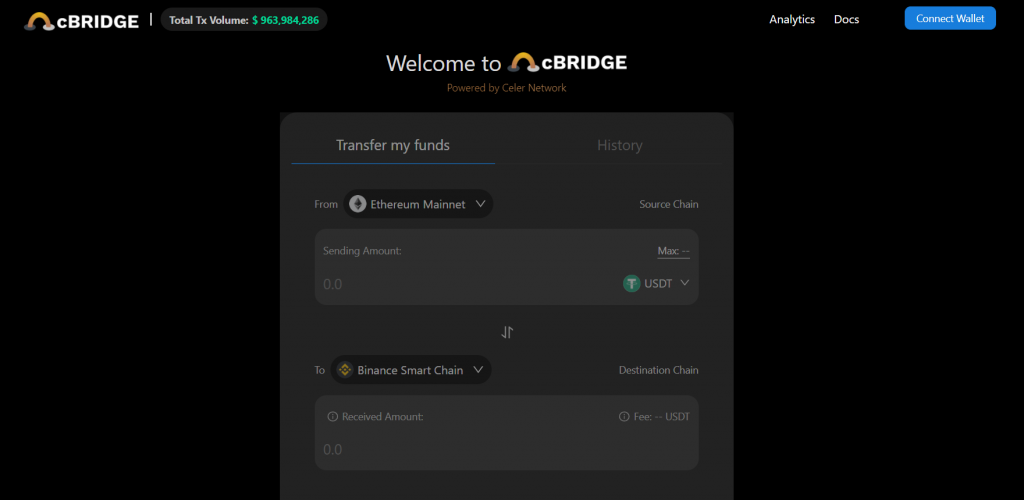Click the cBRIDGE logo in welcome heading
Image resolution: width=1024 pixels, height=500 pixels.
568,63
